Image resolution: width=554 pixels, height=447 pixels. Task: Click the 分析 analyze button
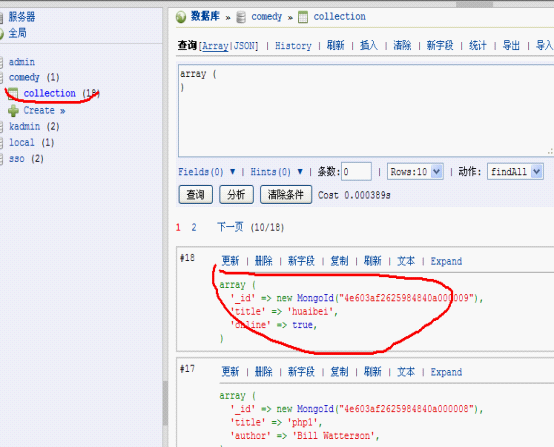(236, 195)
